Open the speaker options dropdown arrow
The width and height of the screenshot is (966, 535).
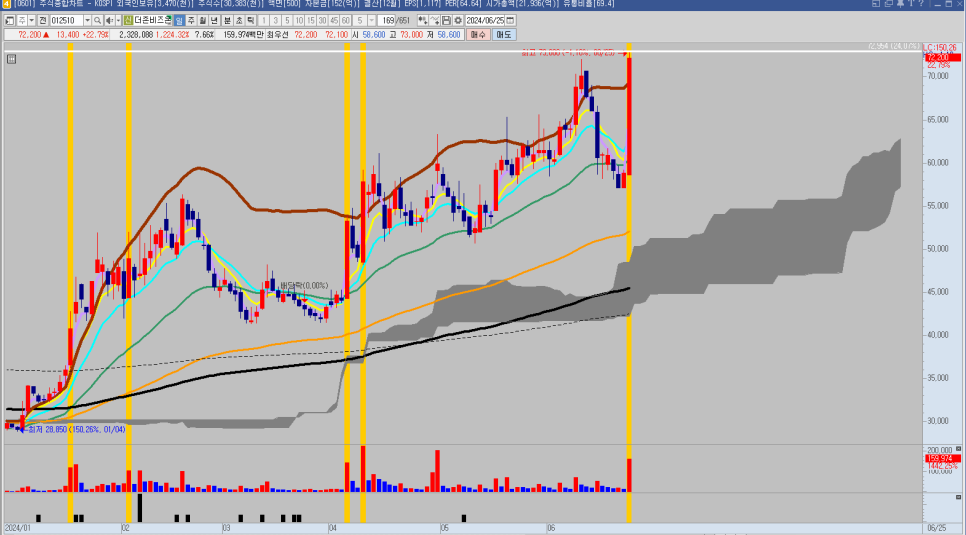click(x=118, y=20)
